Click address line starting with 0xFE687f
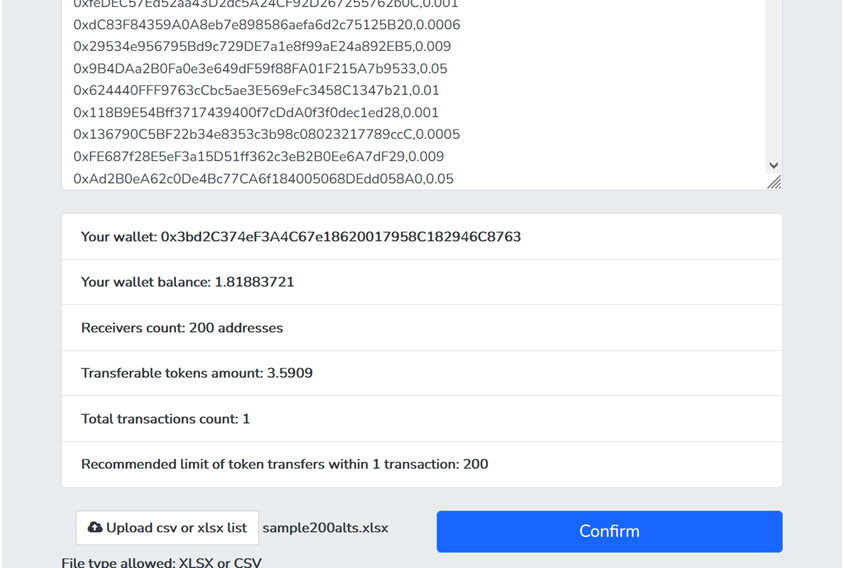Viewport: 844px width, 568px height. coord(258,156)
